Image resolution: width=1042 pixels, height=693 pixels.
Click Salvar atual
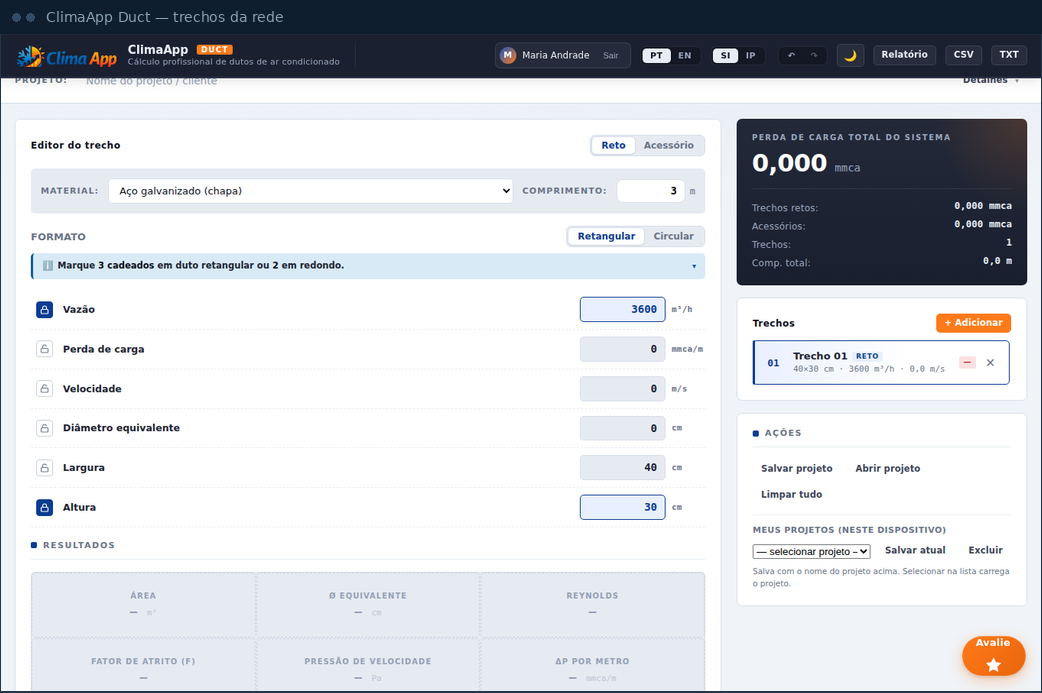click(915, 550)
